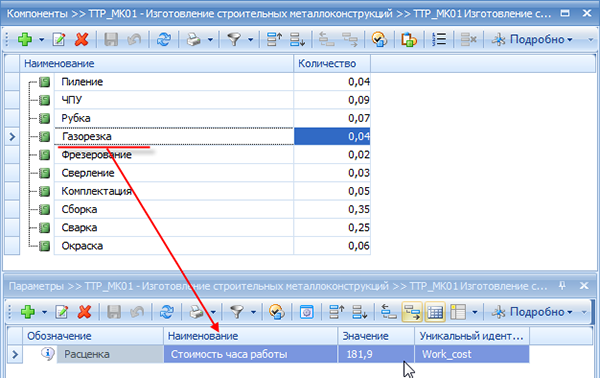The height and width of the screenshot is (378, 600).
Task: Click the Print icon in Parameters toolbar
Action: [196, 312]
